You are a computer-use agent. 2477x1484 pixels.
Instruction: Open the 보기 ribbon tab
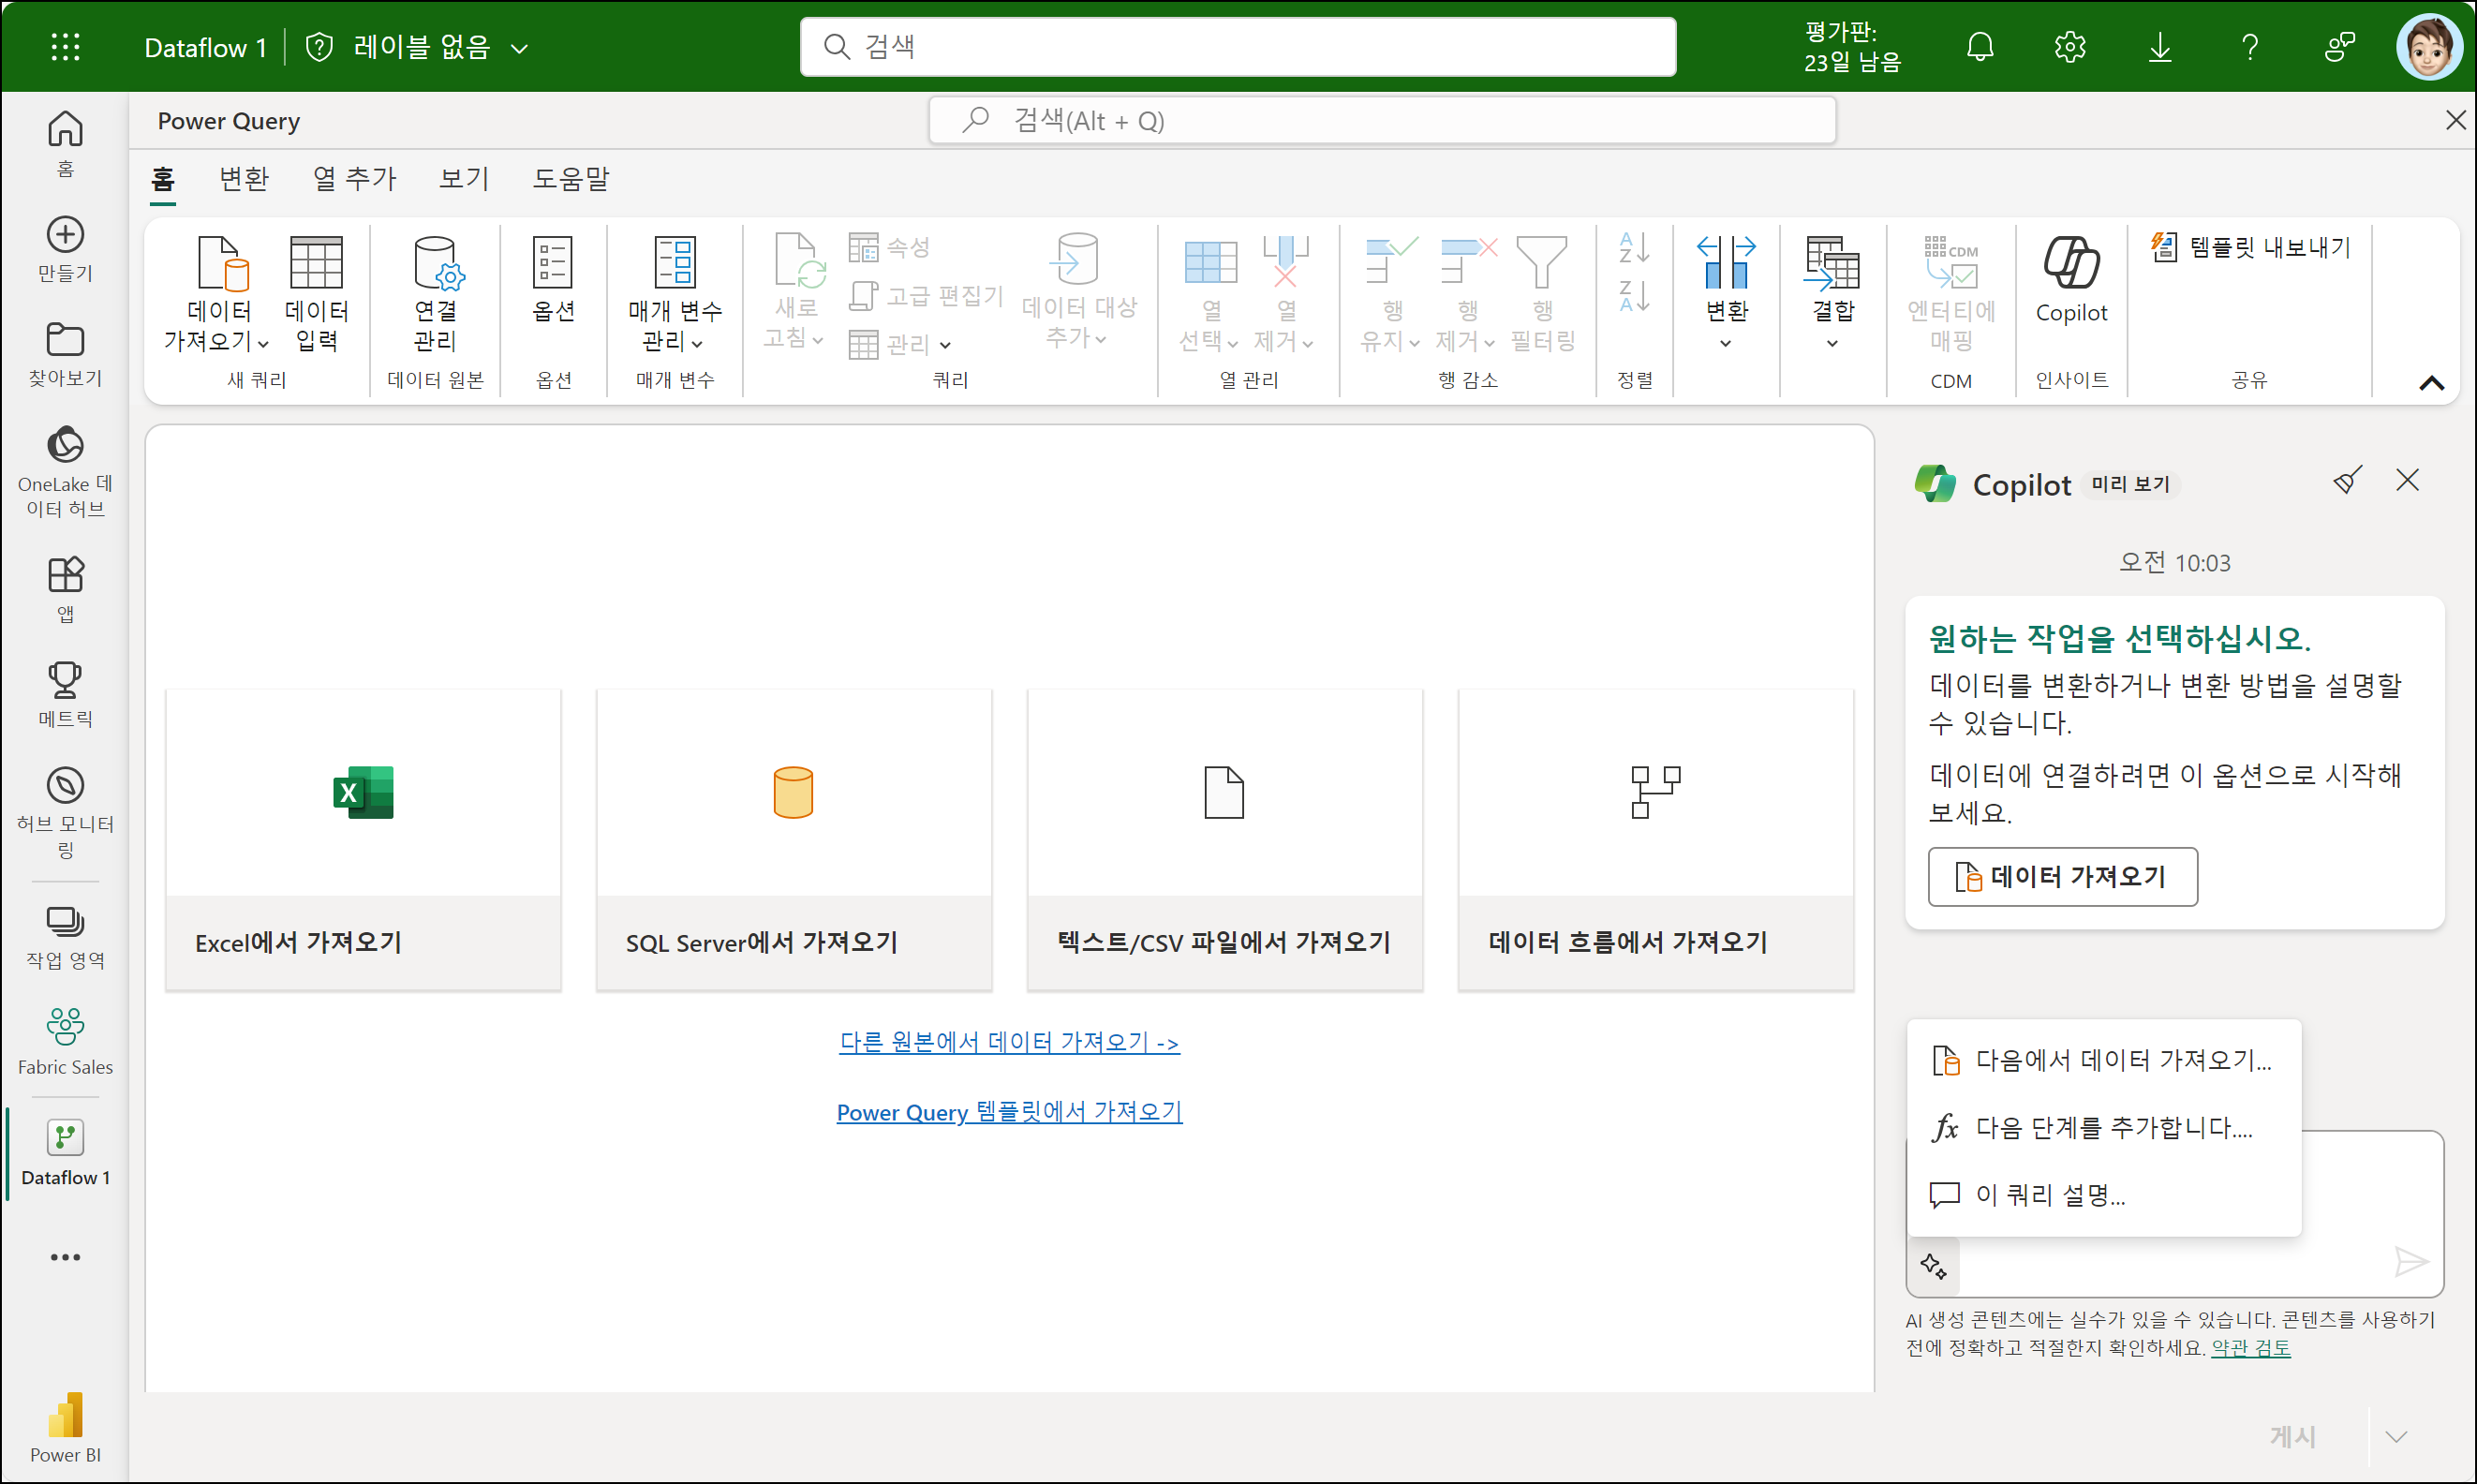(x=463, y=179)
